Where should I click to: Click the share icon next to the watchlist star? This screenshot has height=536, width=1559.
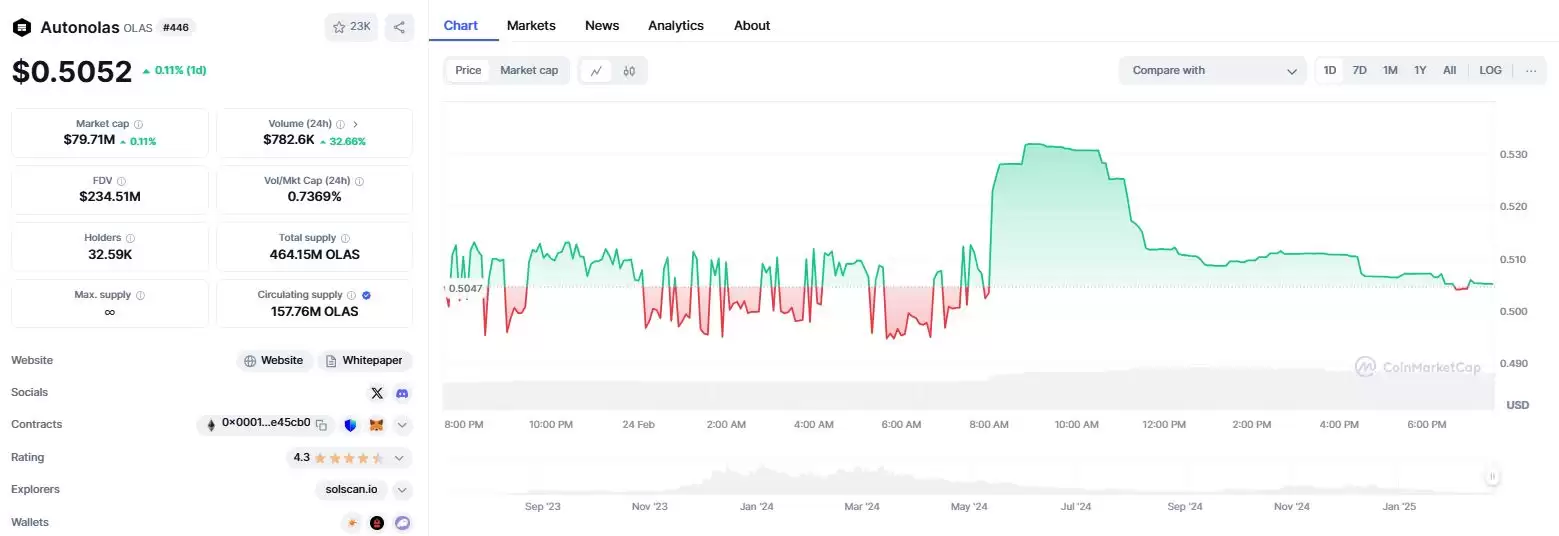[x=399, y=27]
